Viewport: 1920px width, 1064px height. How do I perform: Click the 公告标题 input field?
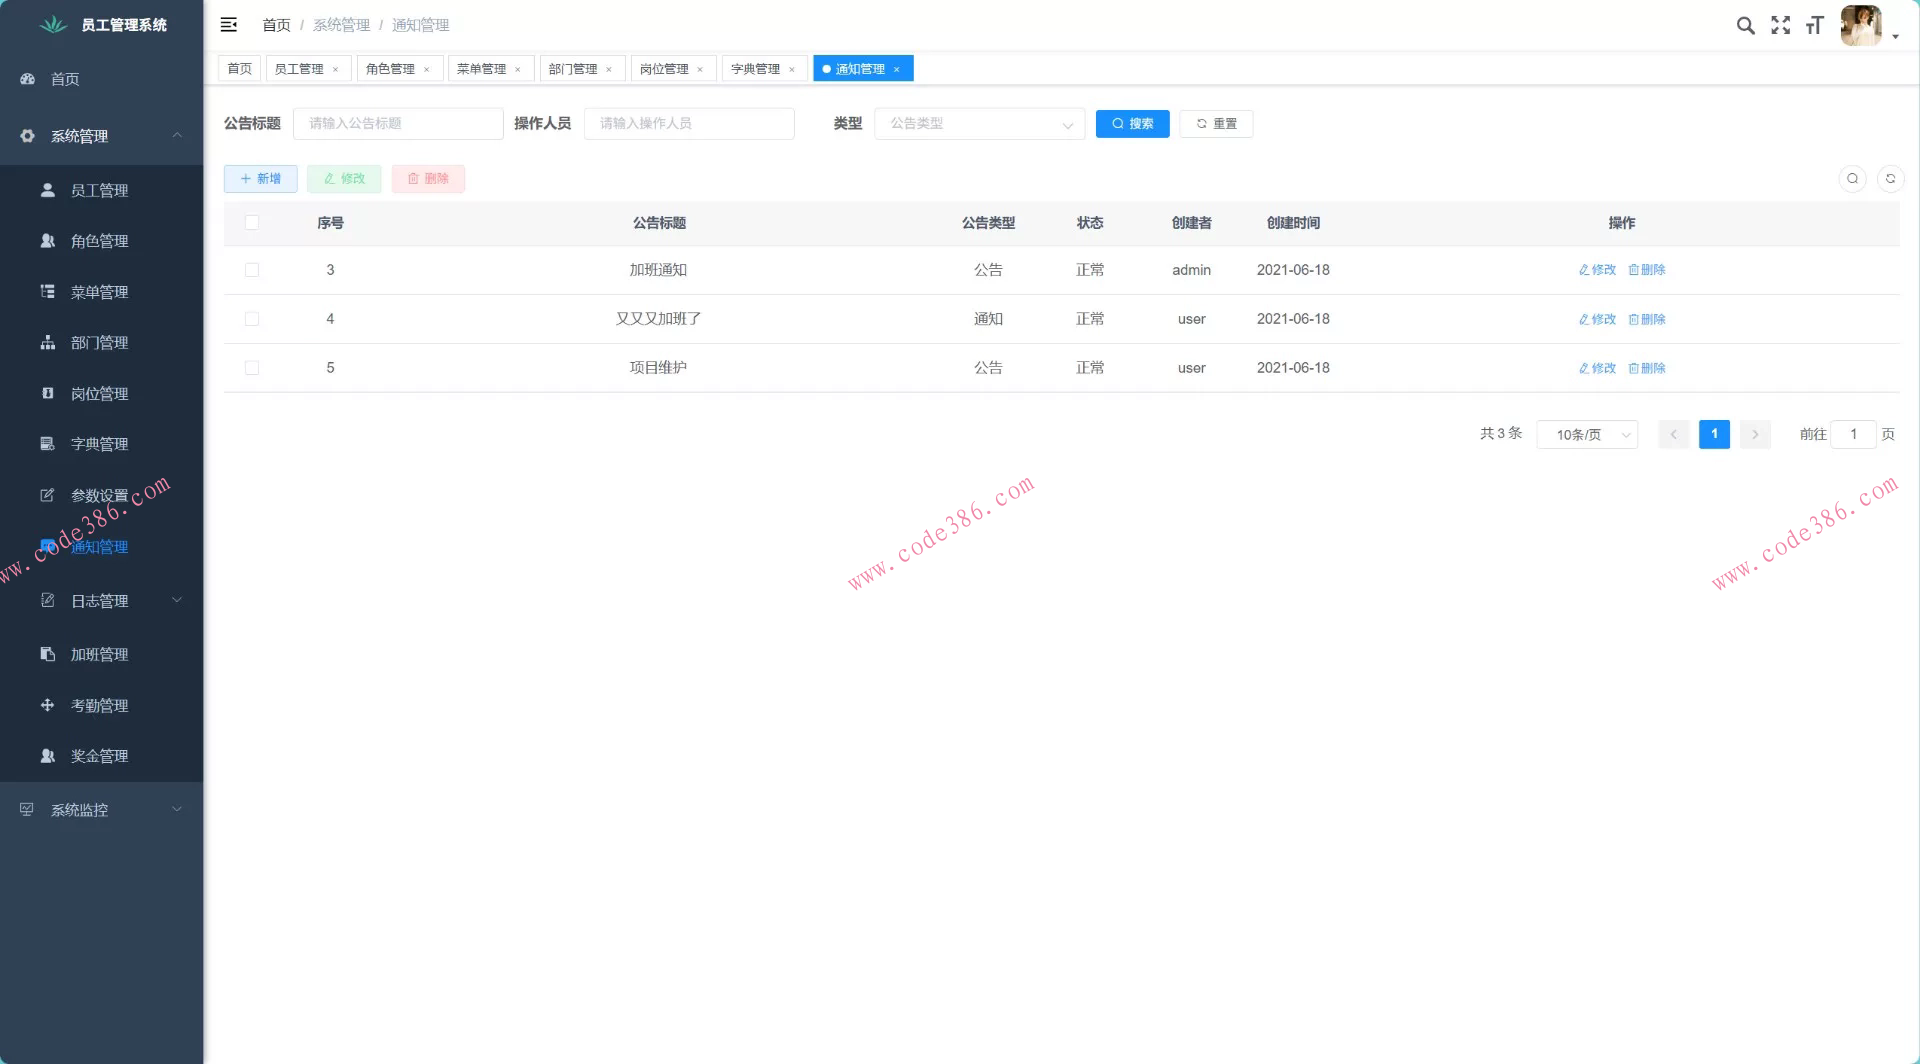pyautogui.click(x=398, y=124)
